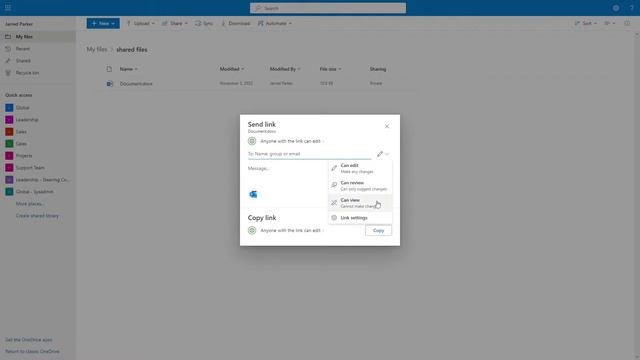Click the Copy button
This screenshot has height=360, width=640.
(378, 231)
